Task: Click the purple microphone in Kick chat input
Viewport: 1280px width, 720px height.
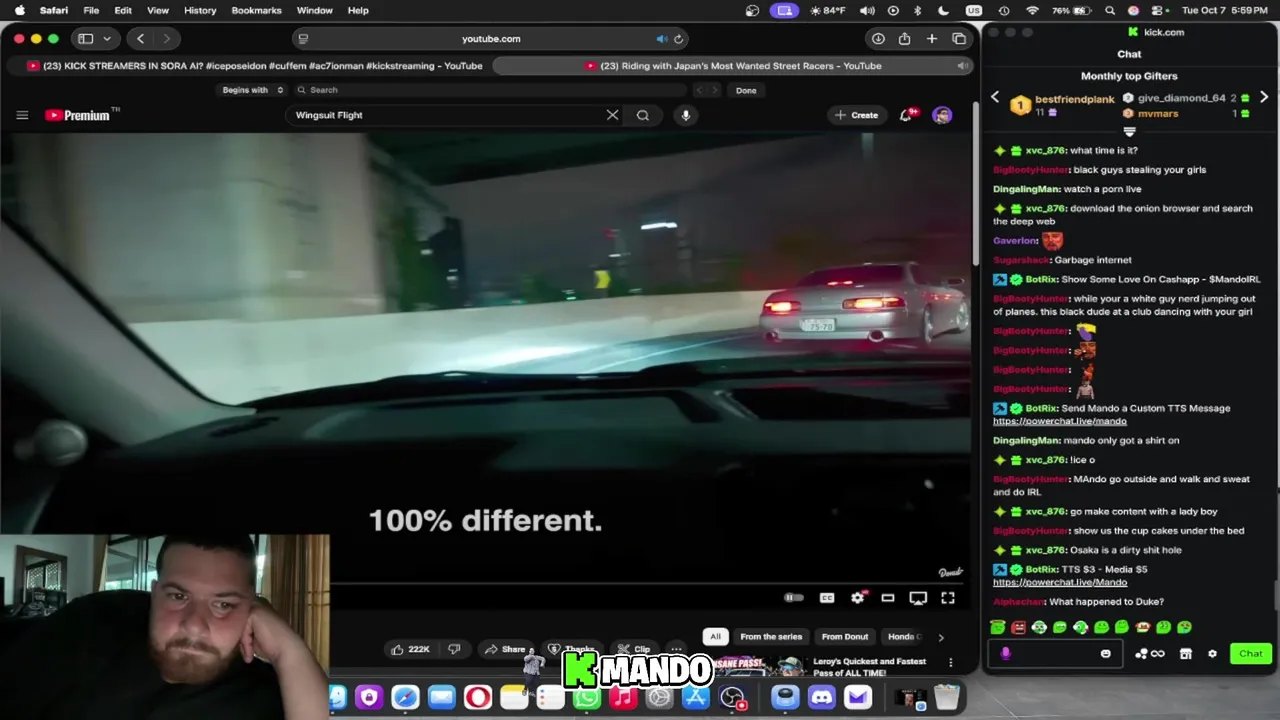Action: pyautogui.click(x=1006, y=654)
